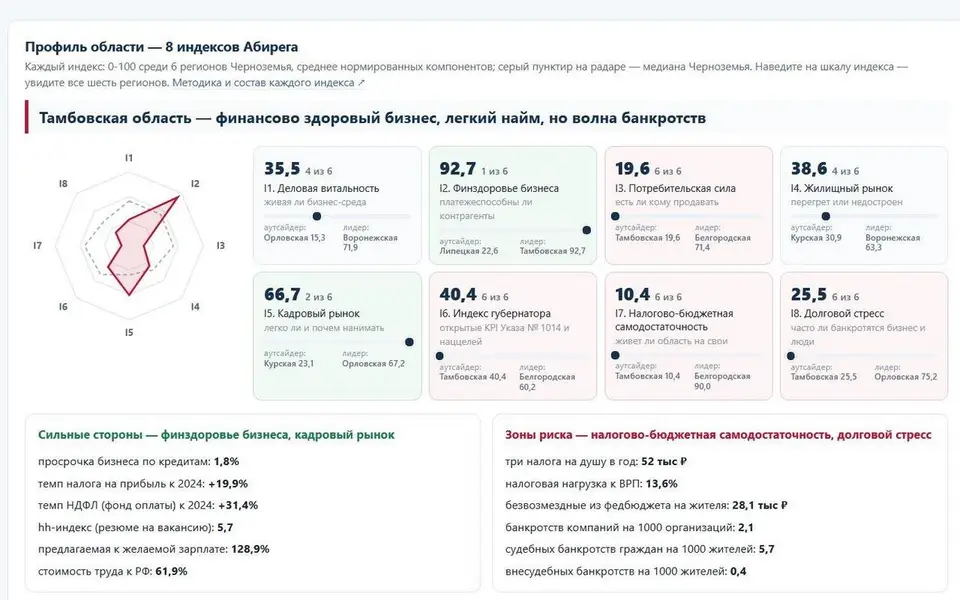Screen dimensions: 960x600
Task: Click the external-link arrow after the methodology text
Action: click(361, 83)
